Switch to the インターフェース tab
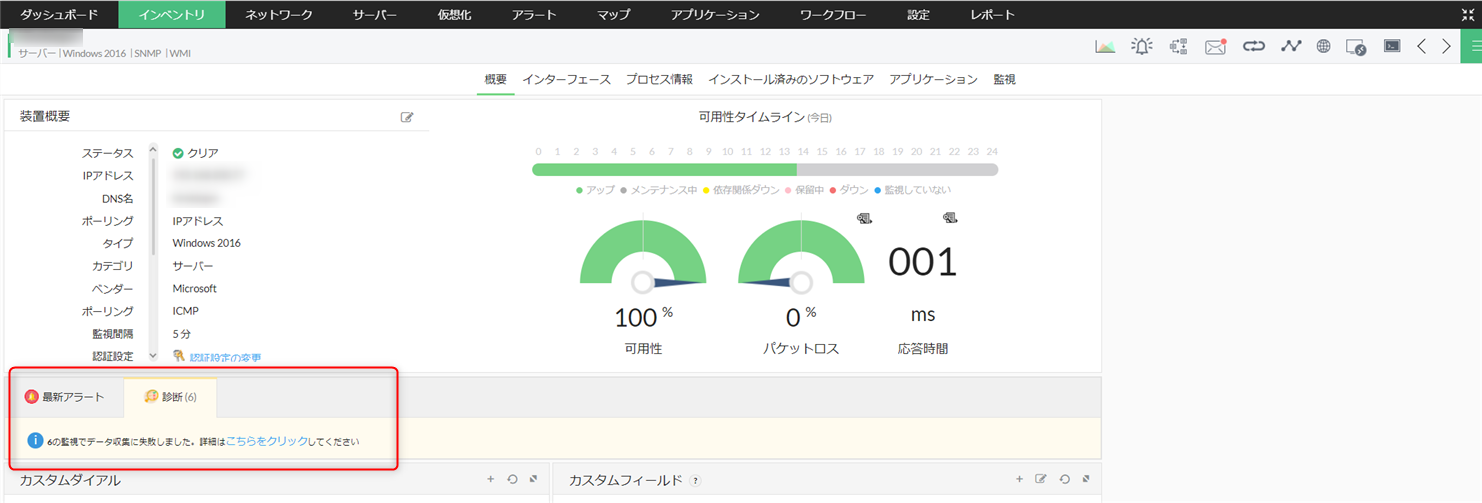Viewport: 1482px width, 503px height. click(x=566, y=79)
